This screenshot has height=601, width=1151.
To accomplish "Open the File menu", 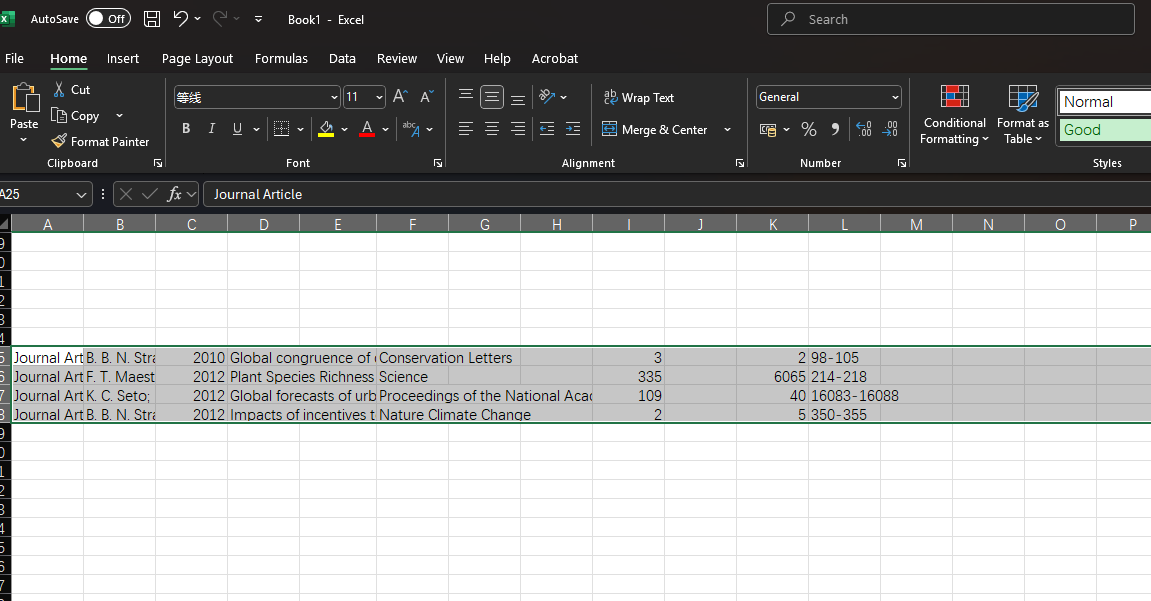I will (x=14, y=59).
